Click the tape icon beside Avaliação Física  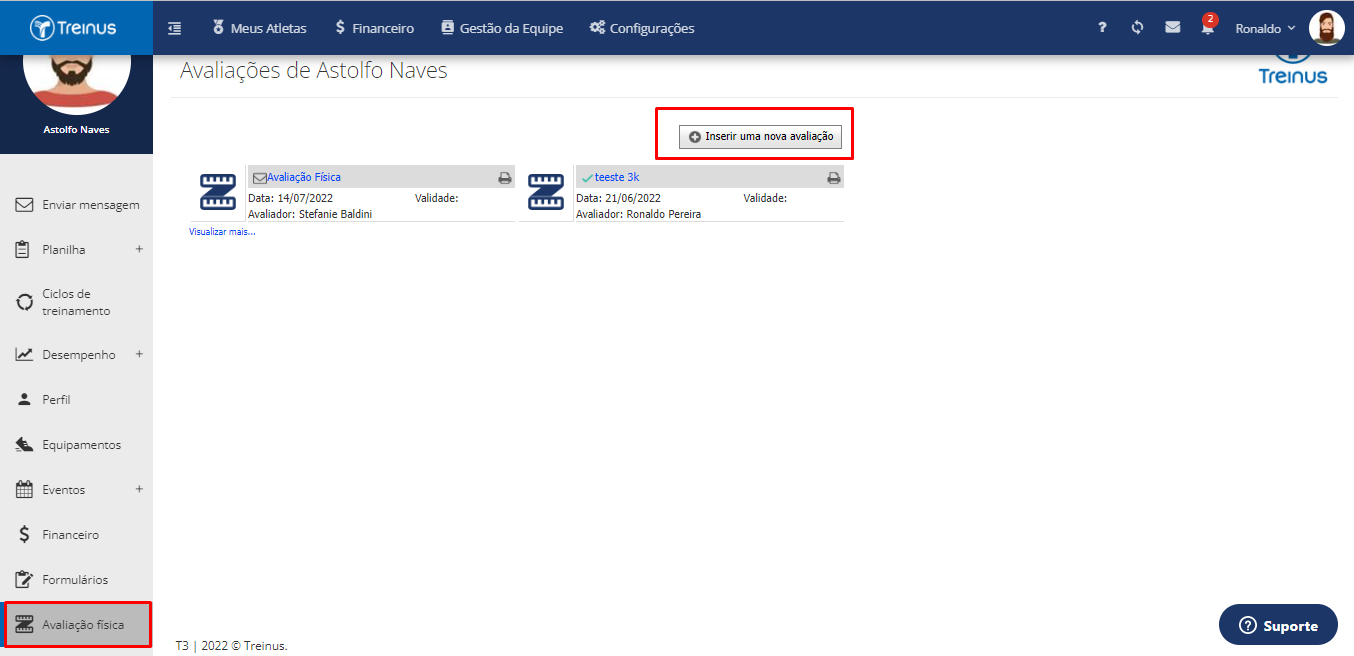point(218,192)
